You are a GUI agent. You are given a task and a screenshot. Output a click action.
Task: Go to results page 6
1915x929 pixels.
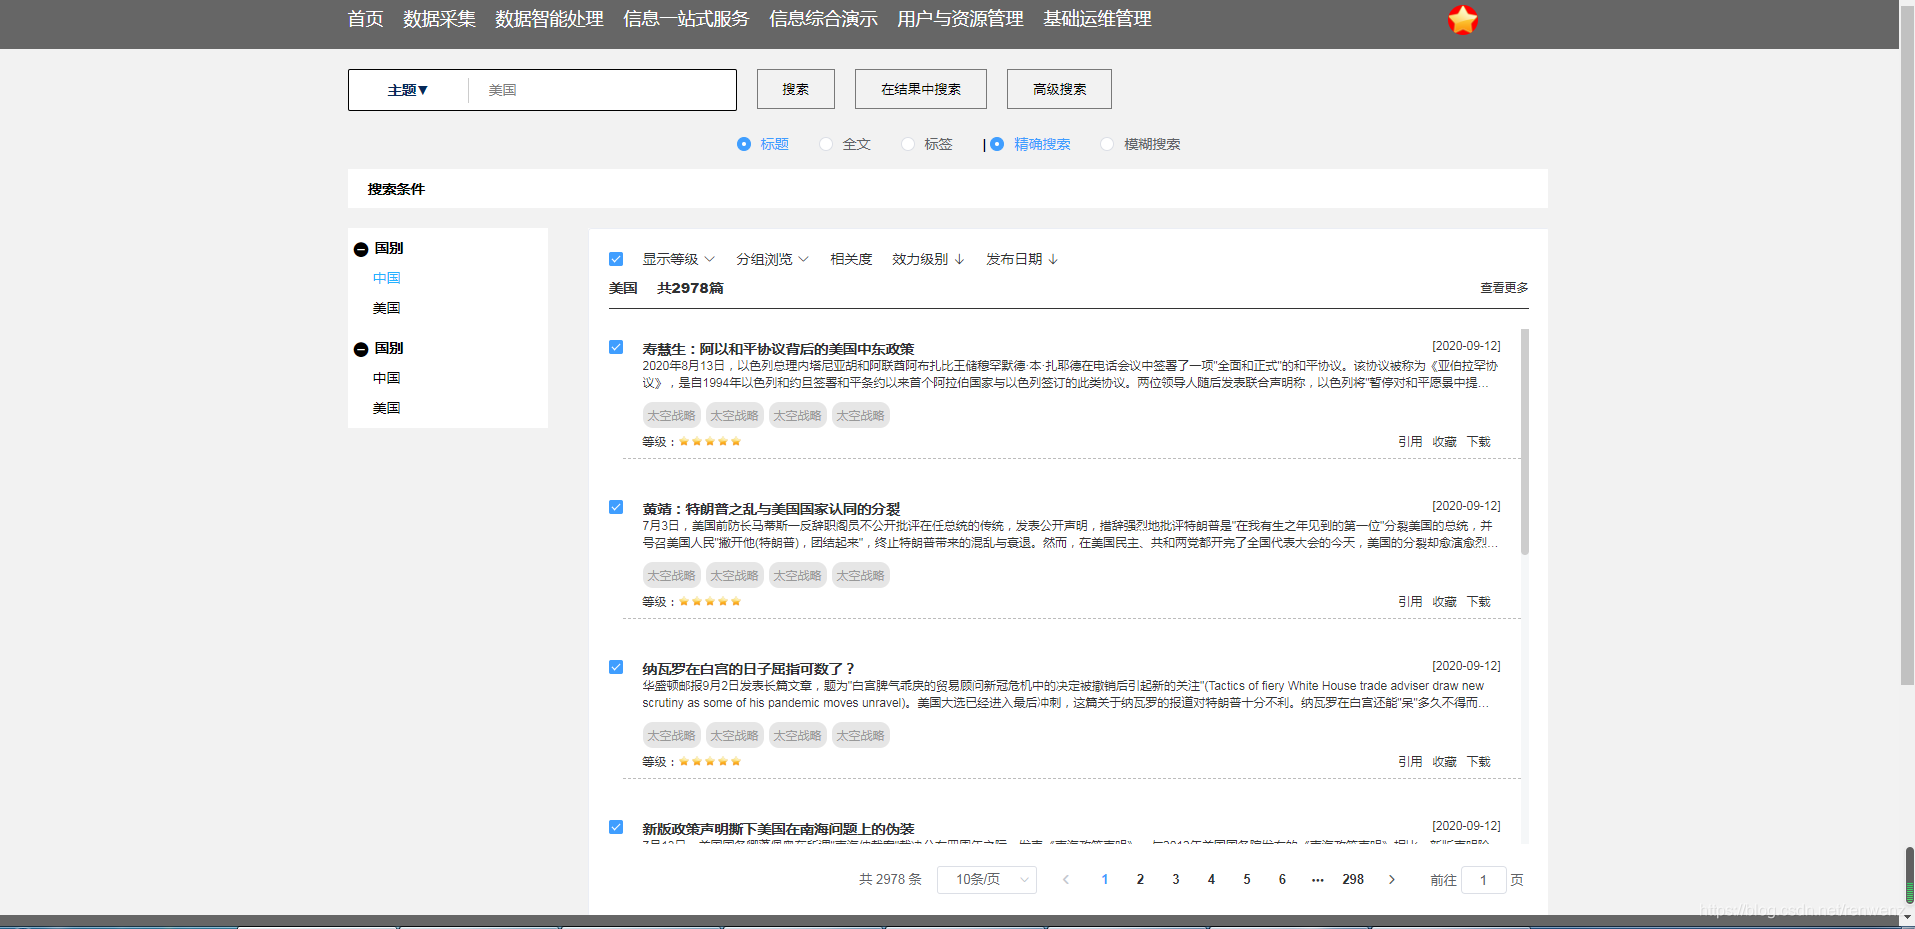coord(1282,880)
